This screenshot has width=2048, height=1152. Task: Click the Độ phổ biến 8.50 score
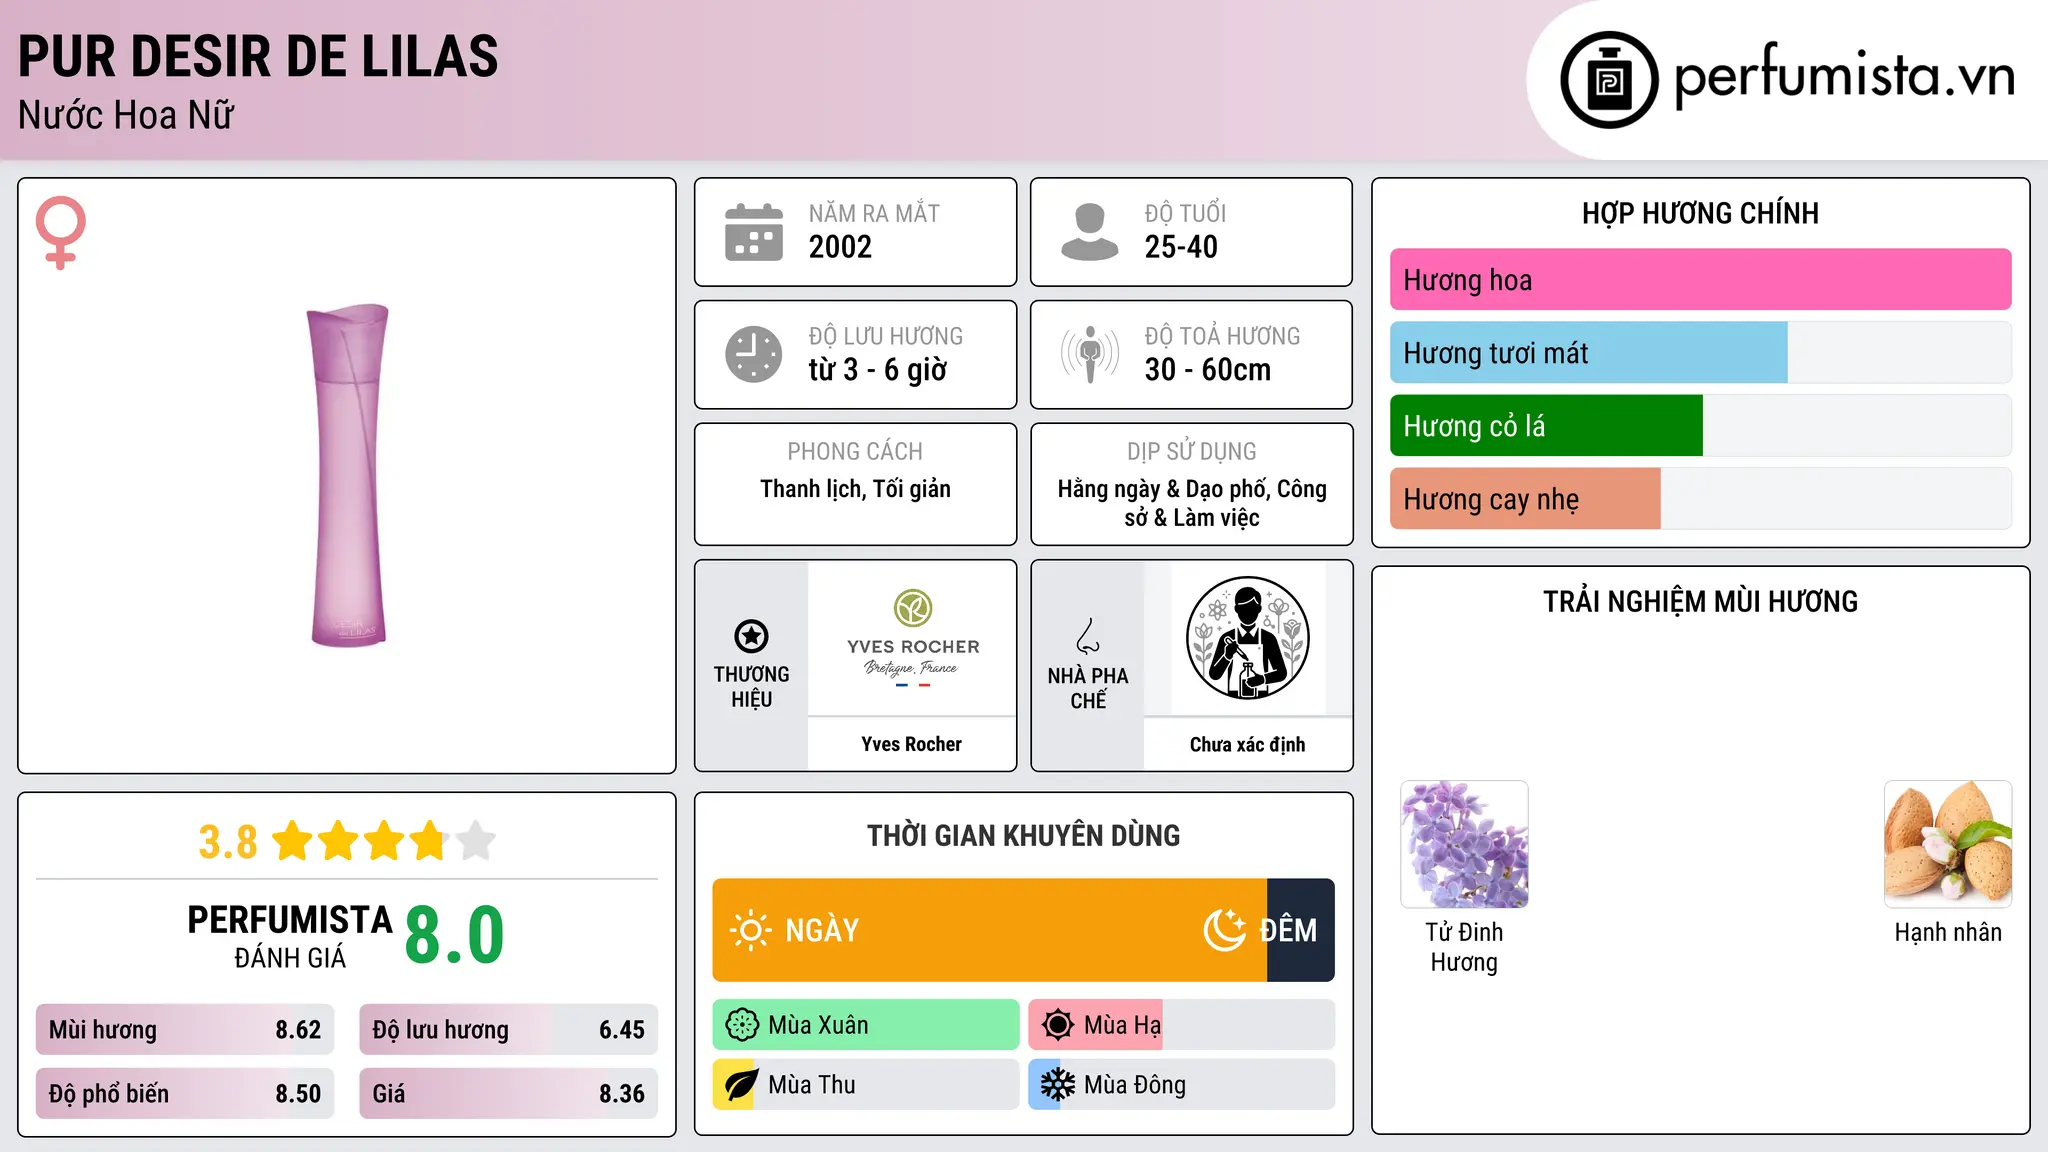pyautogui.click(x=185, y=1094)
